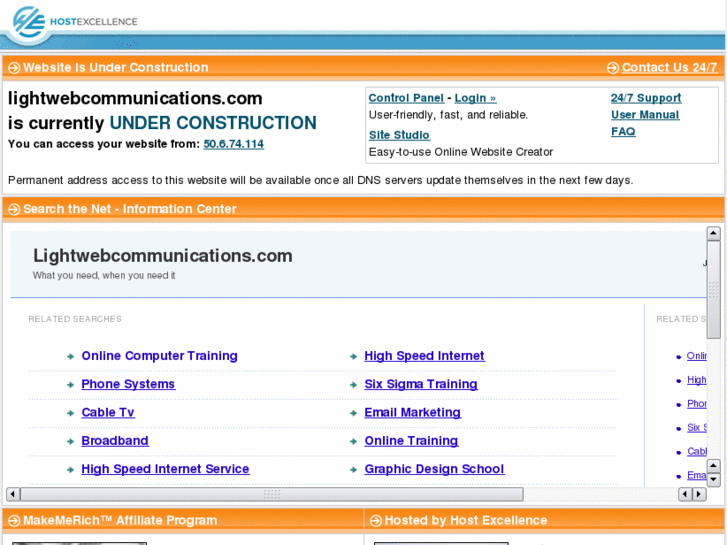This screenshot has width=727, height=545.
Task: Click bullet arrow next to Online Computer Training
Action: click(x=70, y=356)
